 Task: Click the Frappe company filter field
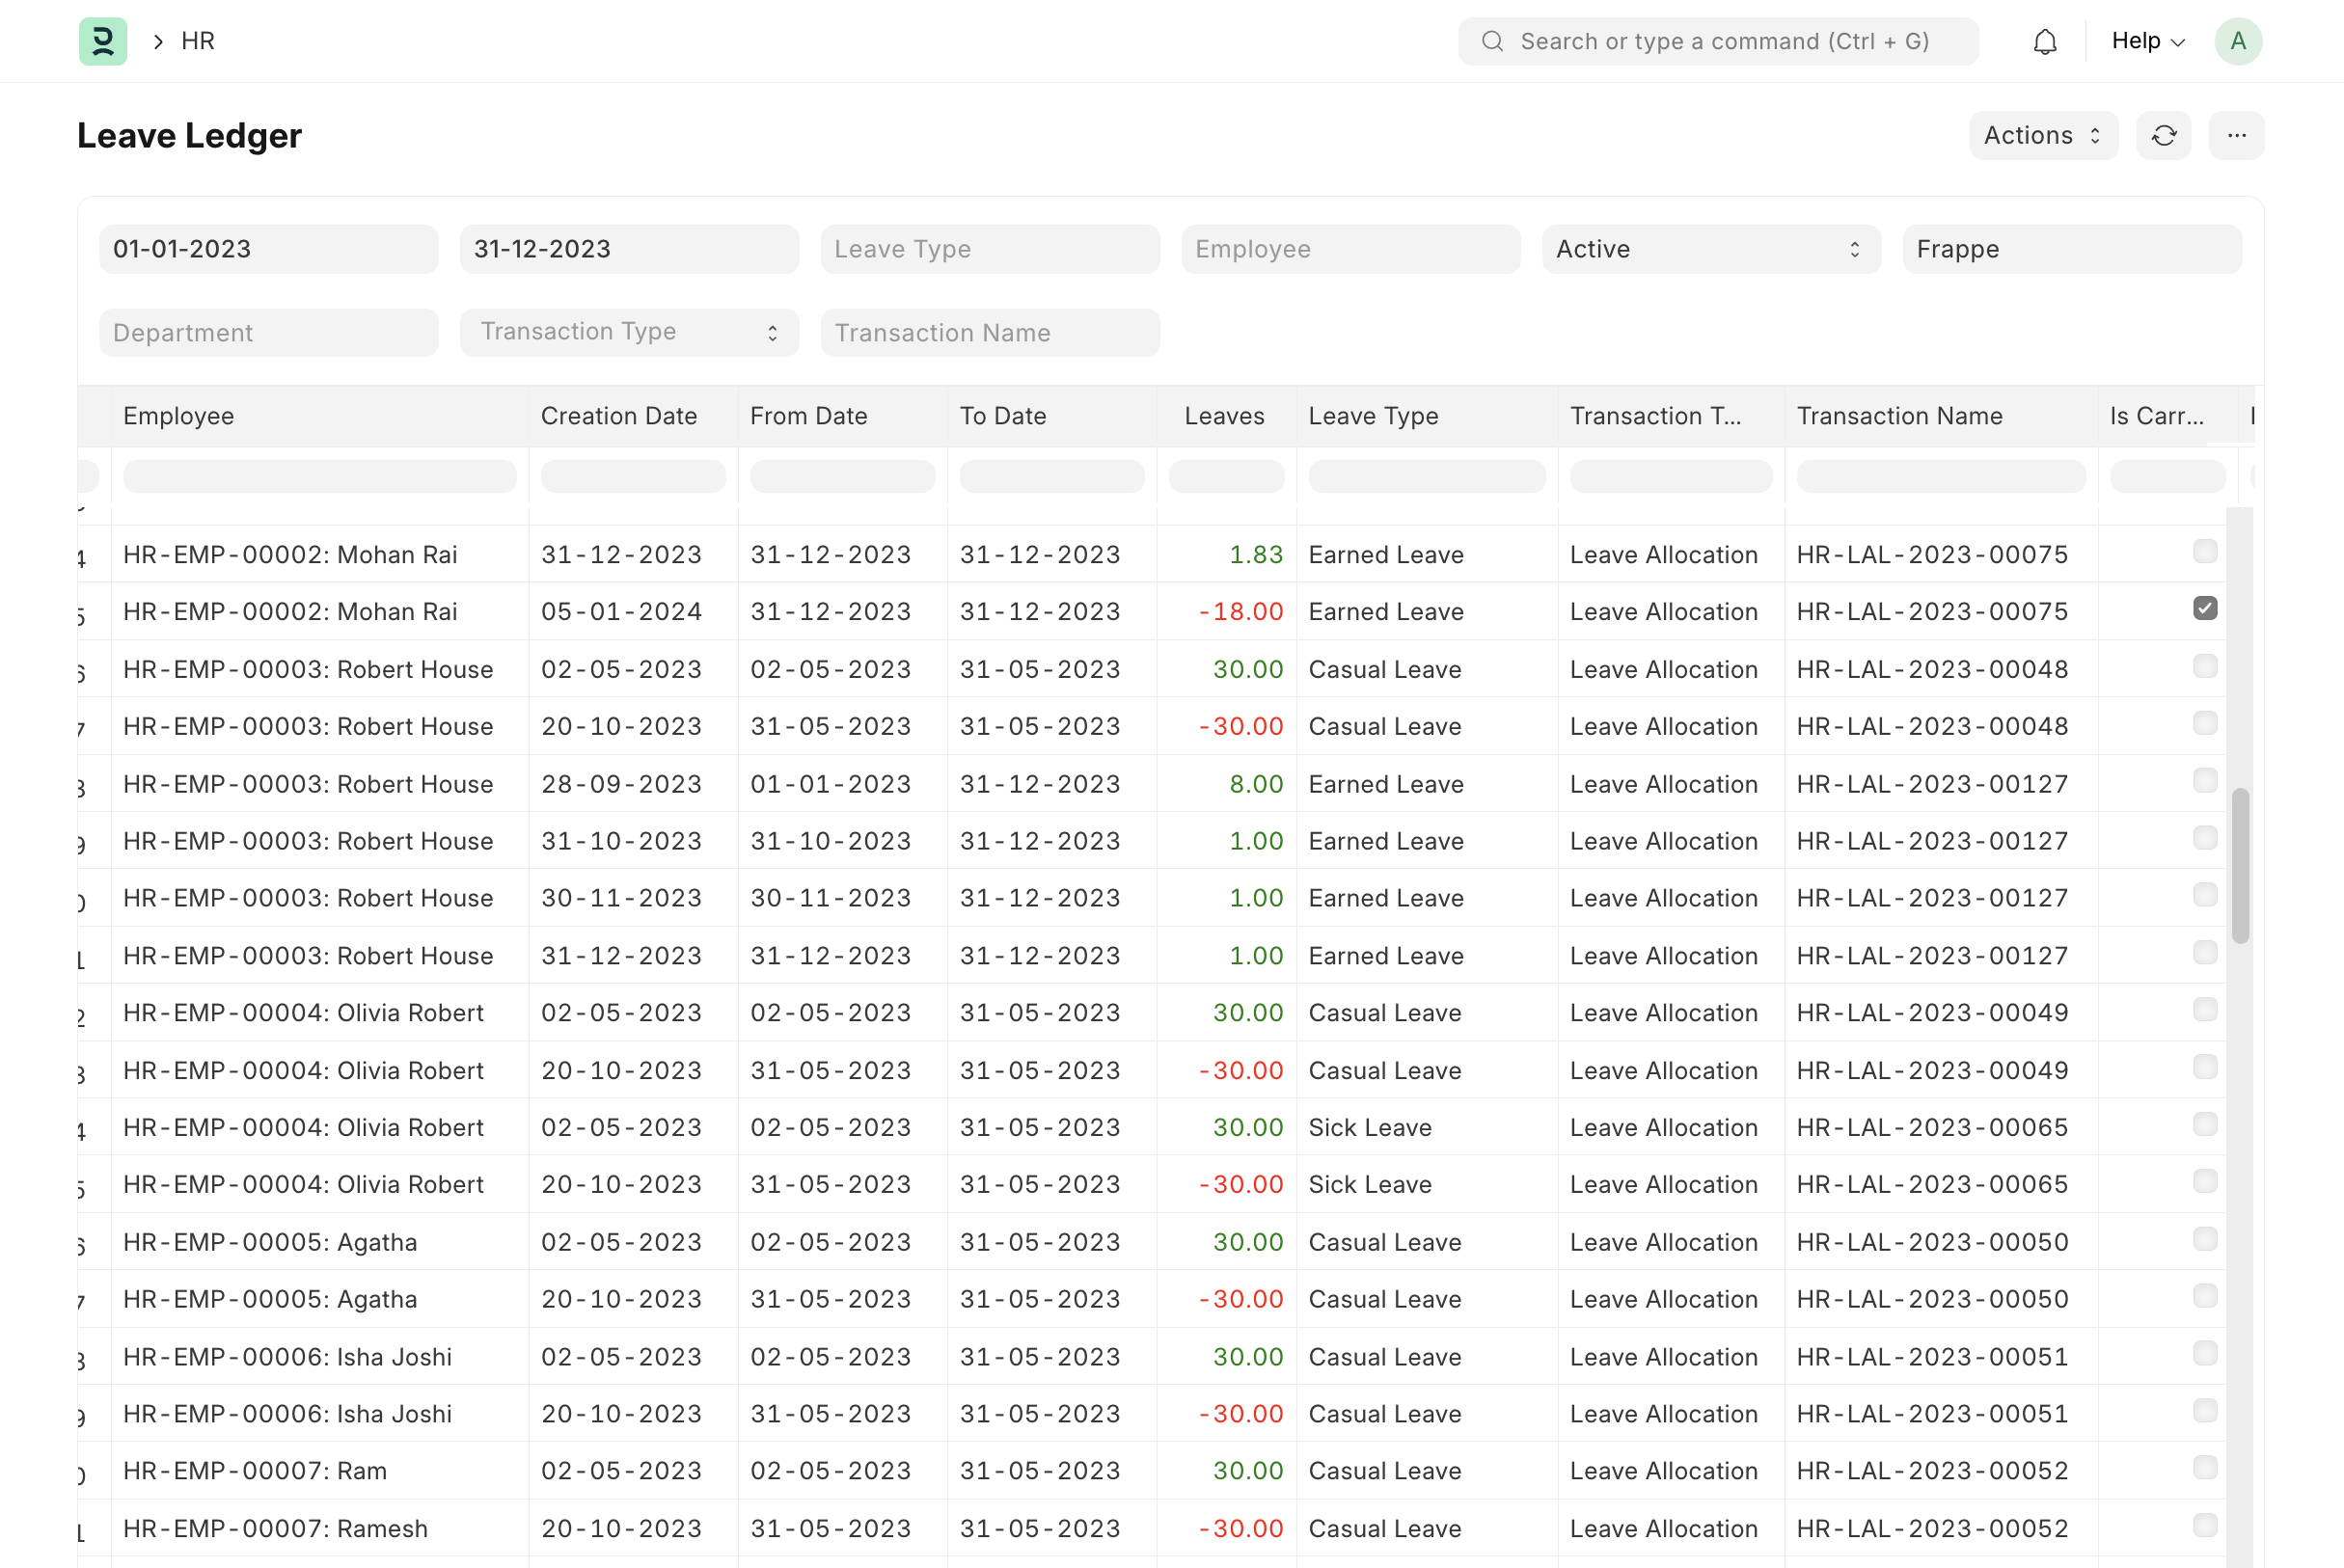pyautogui.click(x=2072, y=249)
